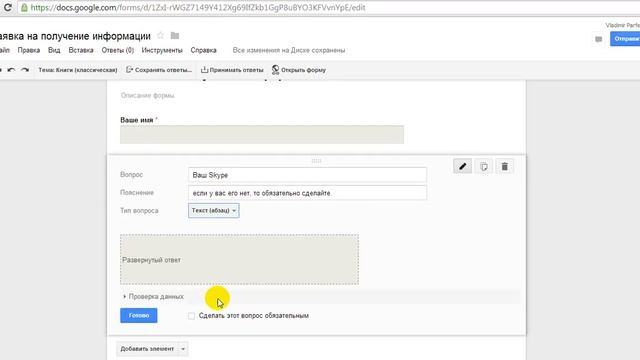
Task: Check Сделать этот вопрос обязательным
Action: pos(191,316)
